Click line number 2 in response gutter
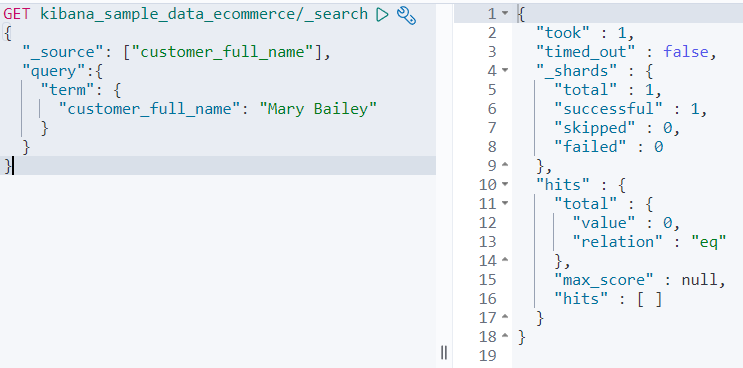 pyautogui.click(x=492, y=33)
